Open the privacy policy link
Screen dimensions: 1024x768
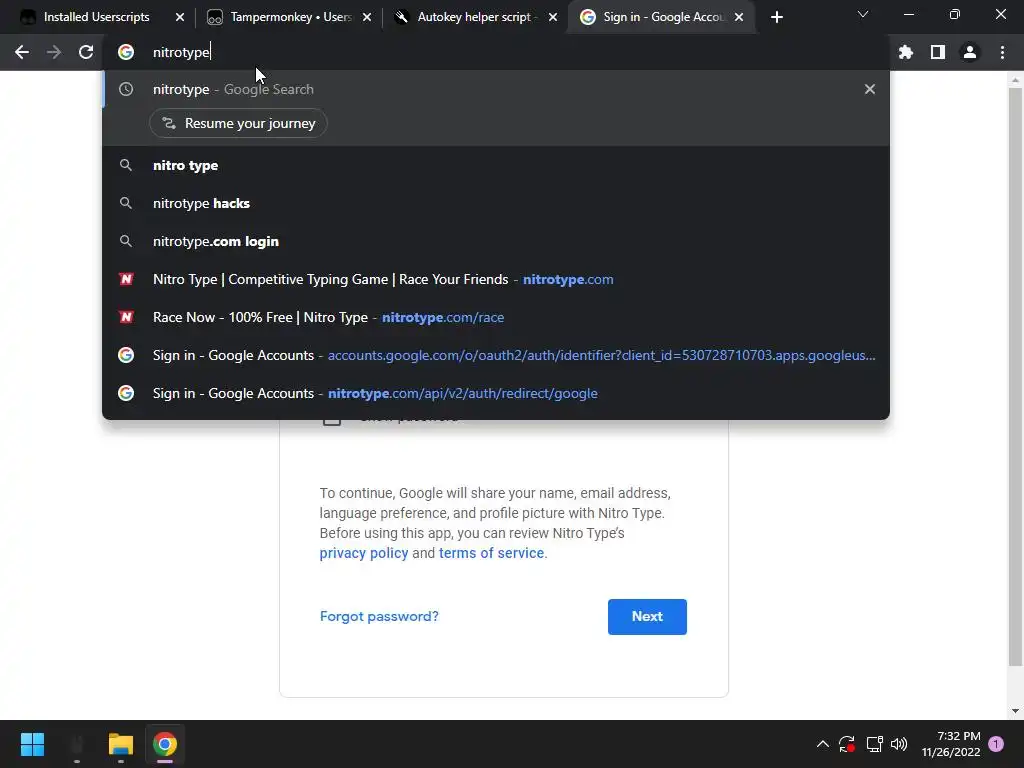(x=364, y=553)
